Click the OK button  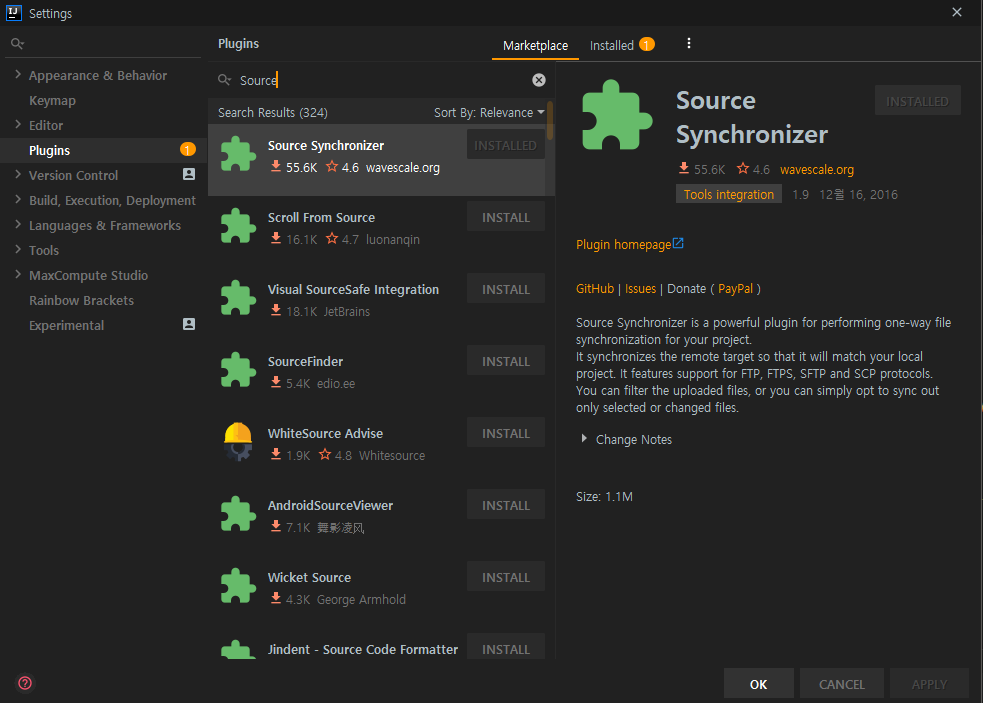[x=759, y=684]
